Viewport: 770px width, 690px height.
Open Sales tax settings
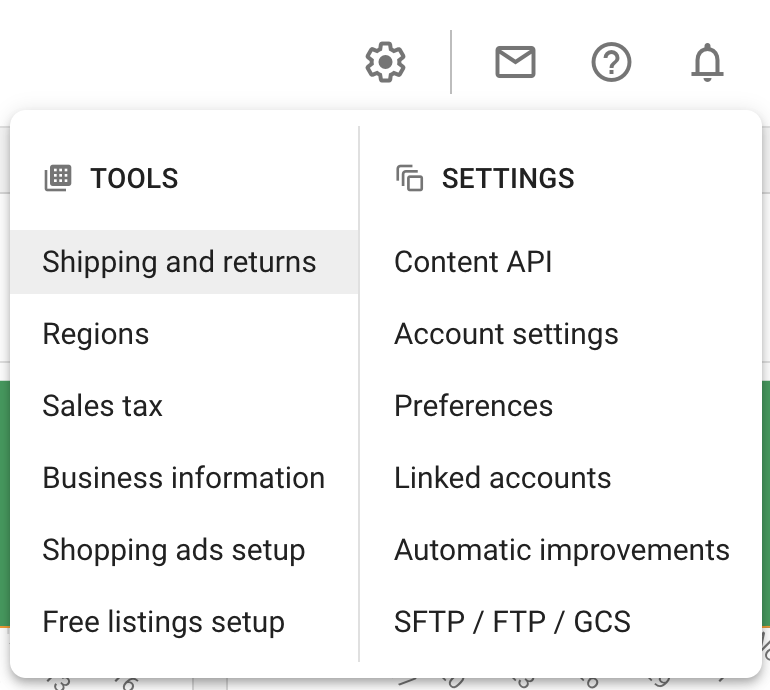pos(103,406)
